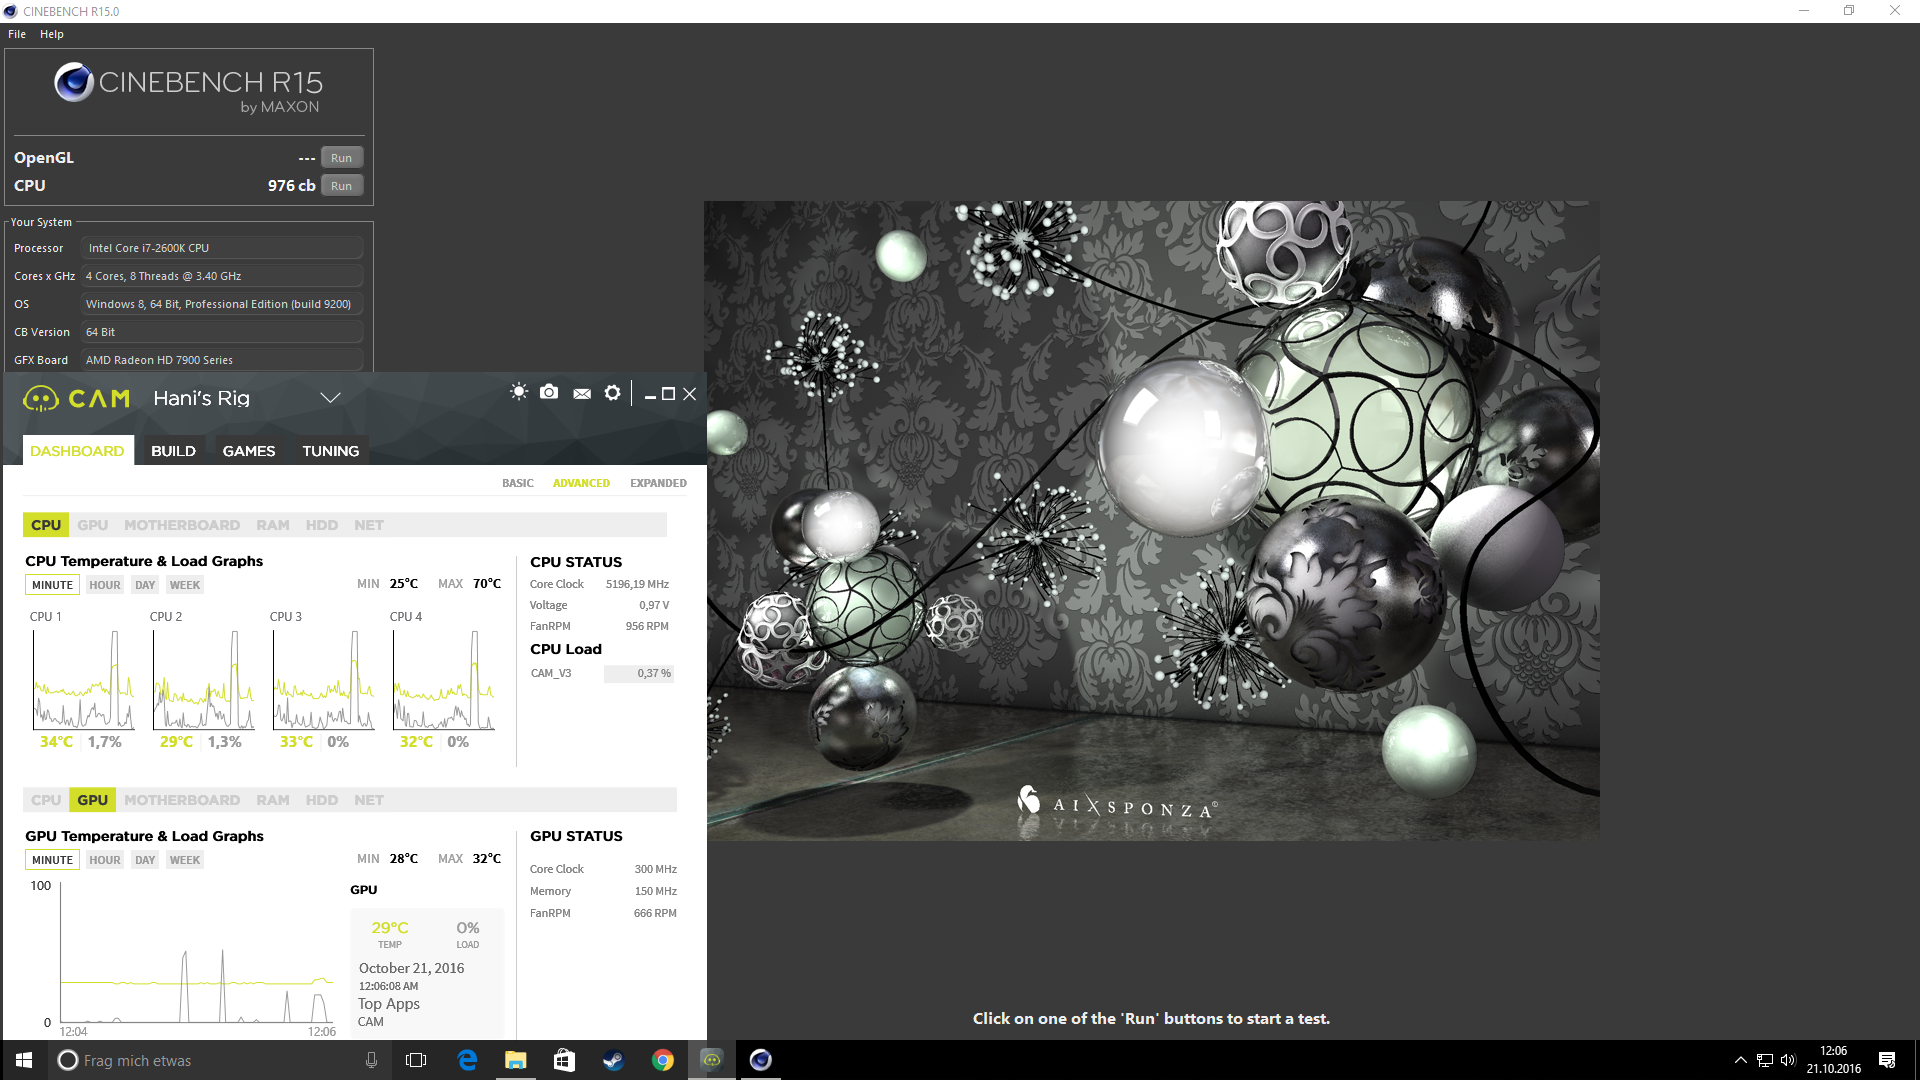
Task: Open CAM settings gear icon
Action: (x=613, y=393)
